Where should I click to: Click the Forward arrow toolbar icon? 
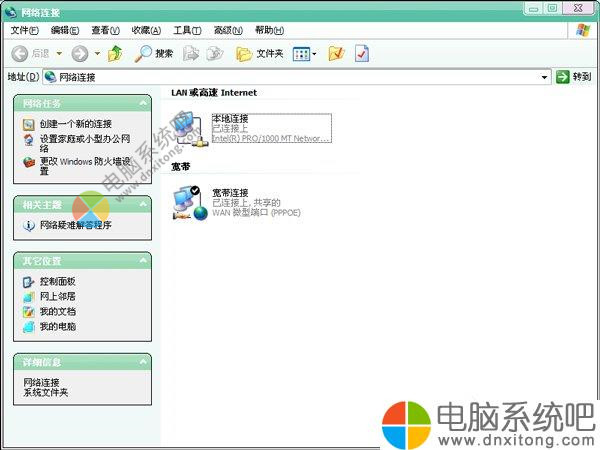80,54
